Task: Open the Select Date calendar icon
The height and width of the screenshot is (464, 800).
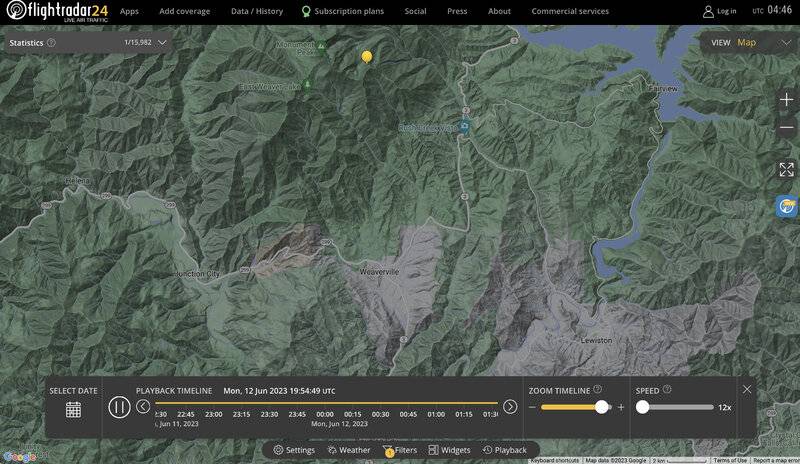Action: pos(73,408)
